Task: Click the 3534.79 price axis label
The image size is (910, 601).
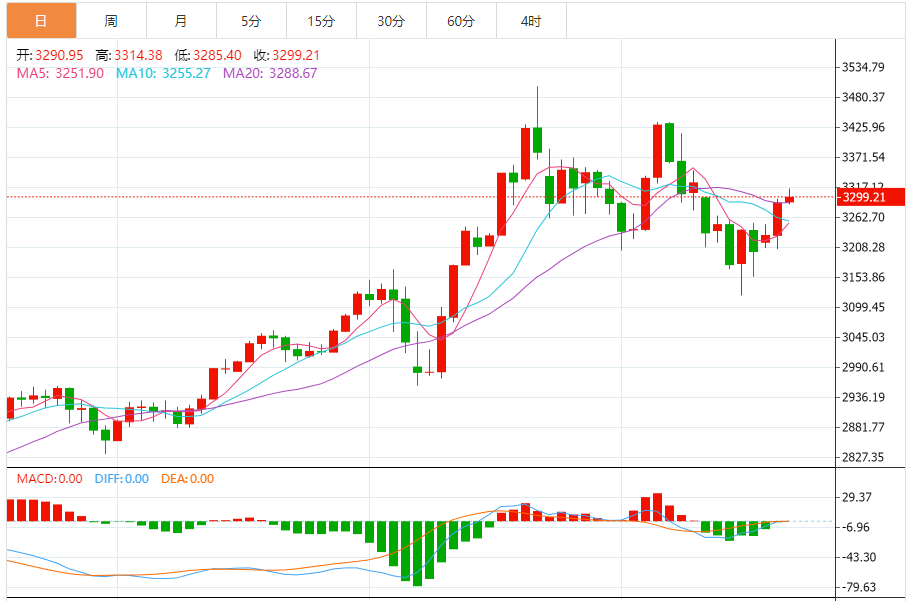Action: click(863, 67)
